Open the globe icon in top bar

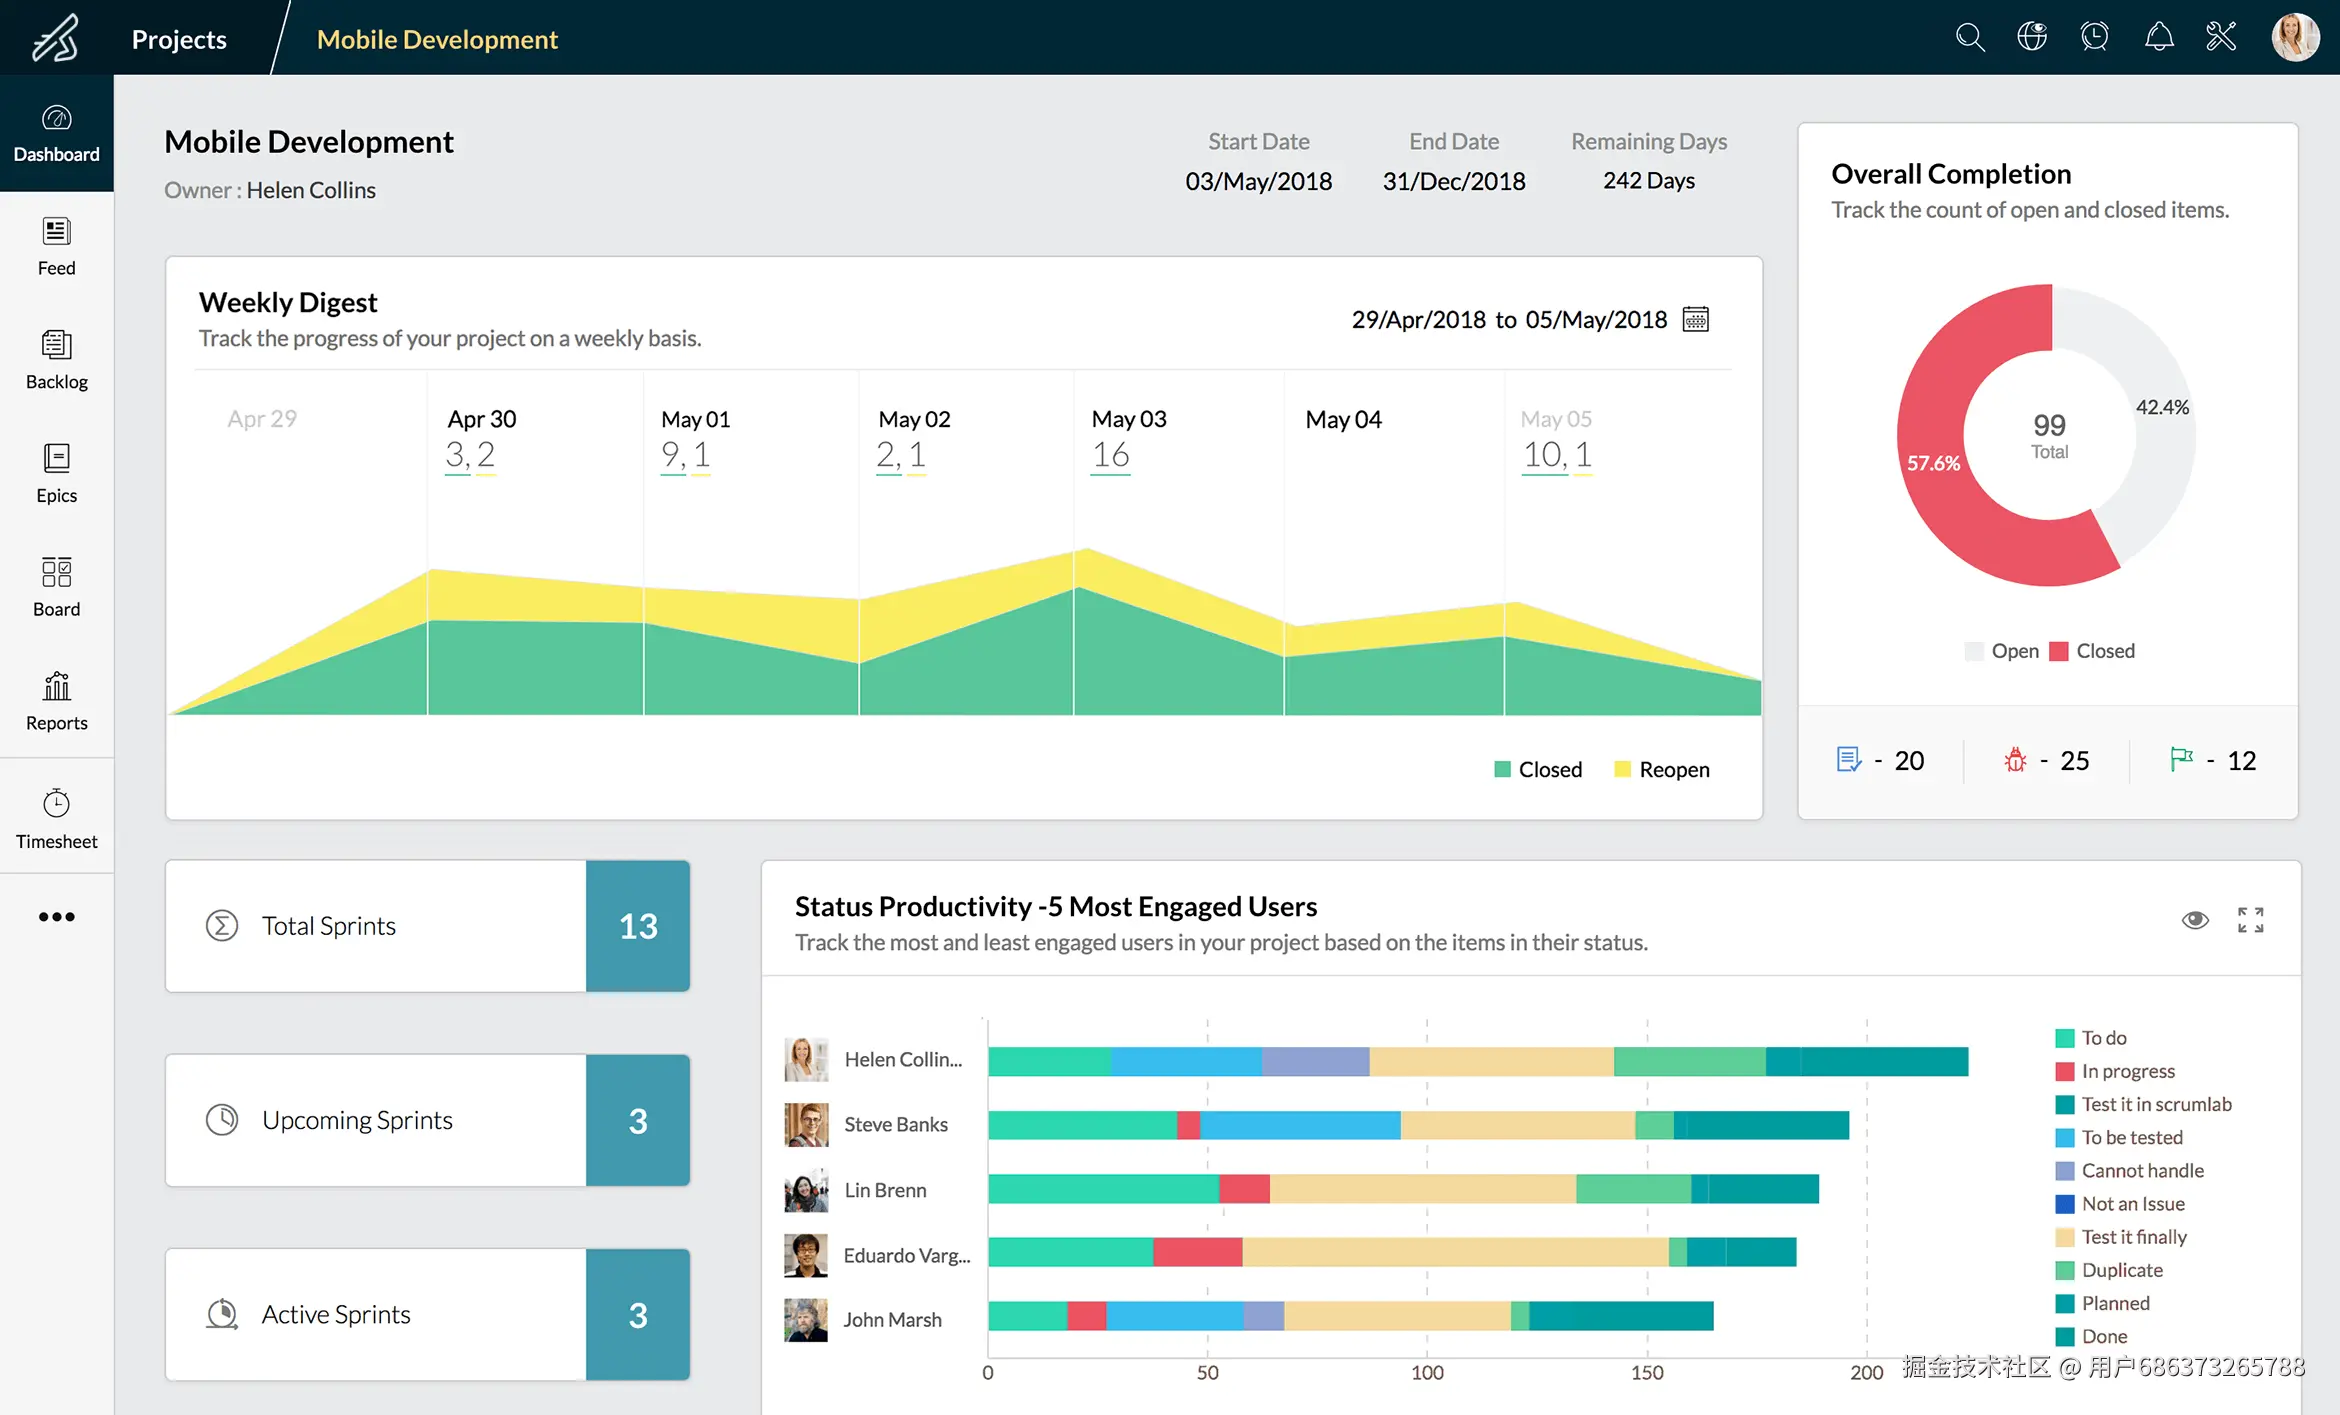2032,38
